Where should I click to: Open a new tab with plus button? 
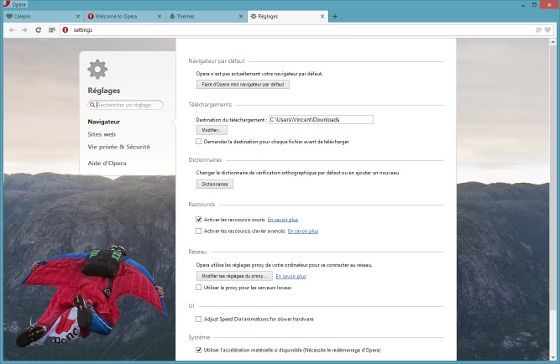tap(335, 16)
